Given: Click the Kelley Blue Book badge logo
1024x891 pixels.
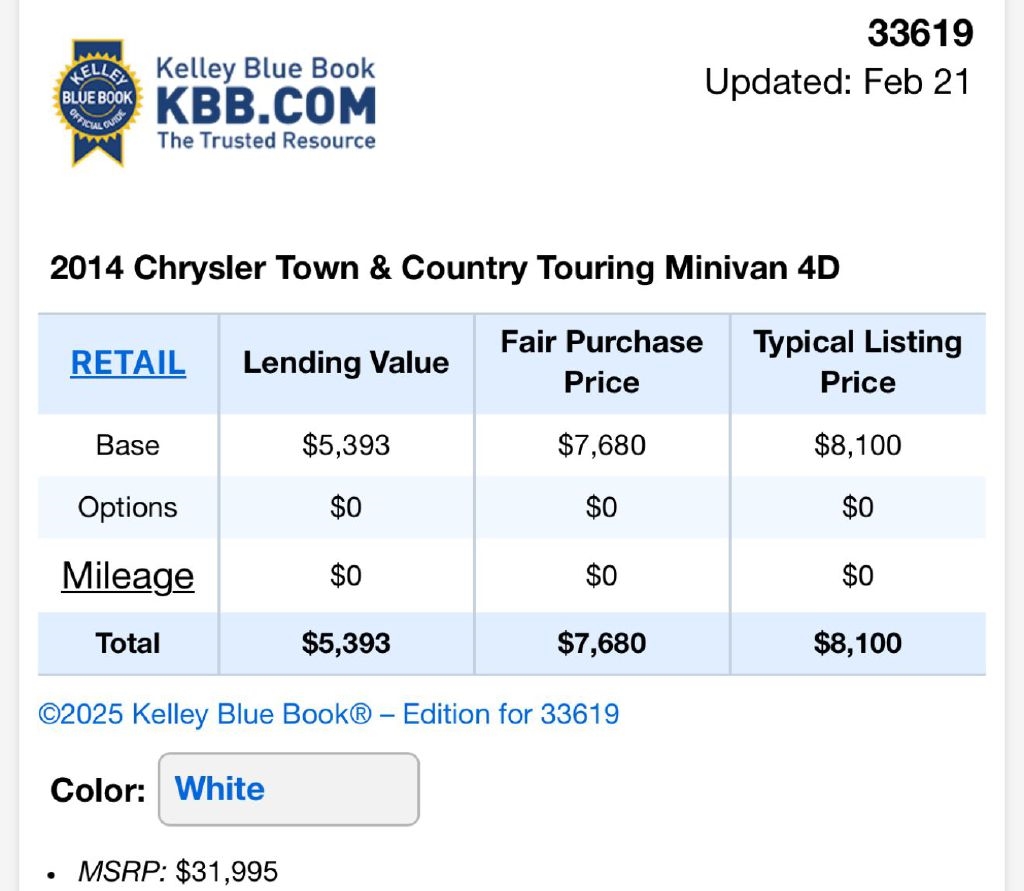Looking at the screenshot, I should coord(97,101).
